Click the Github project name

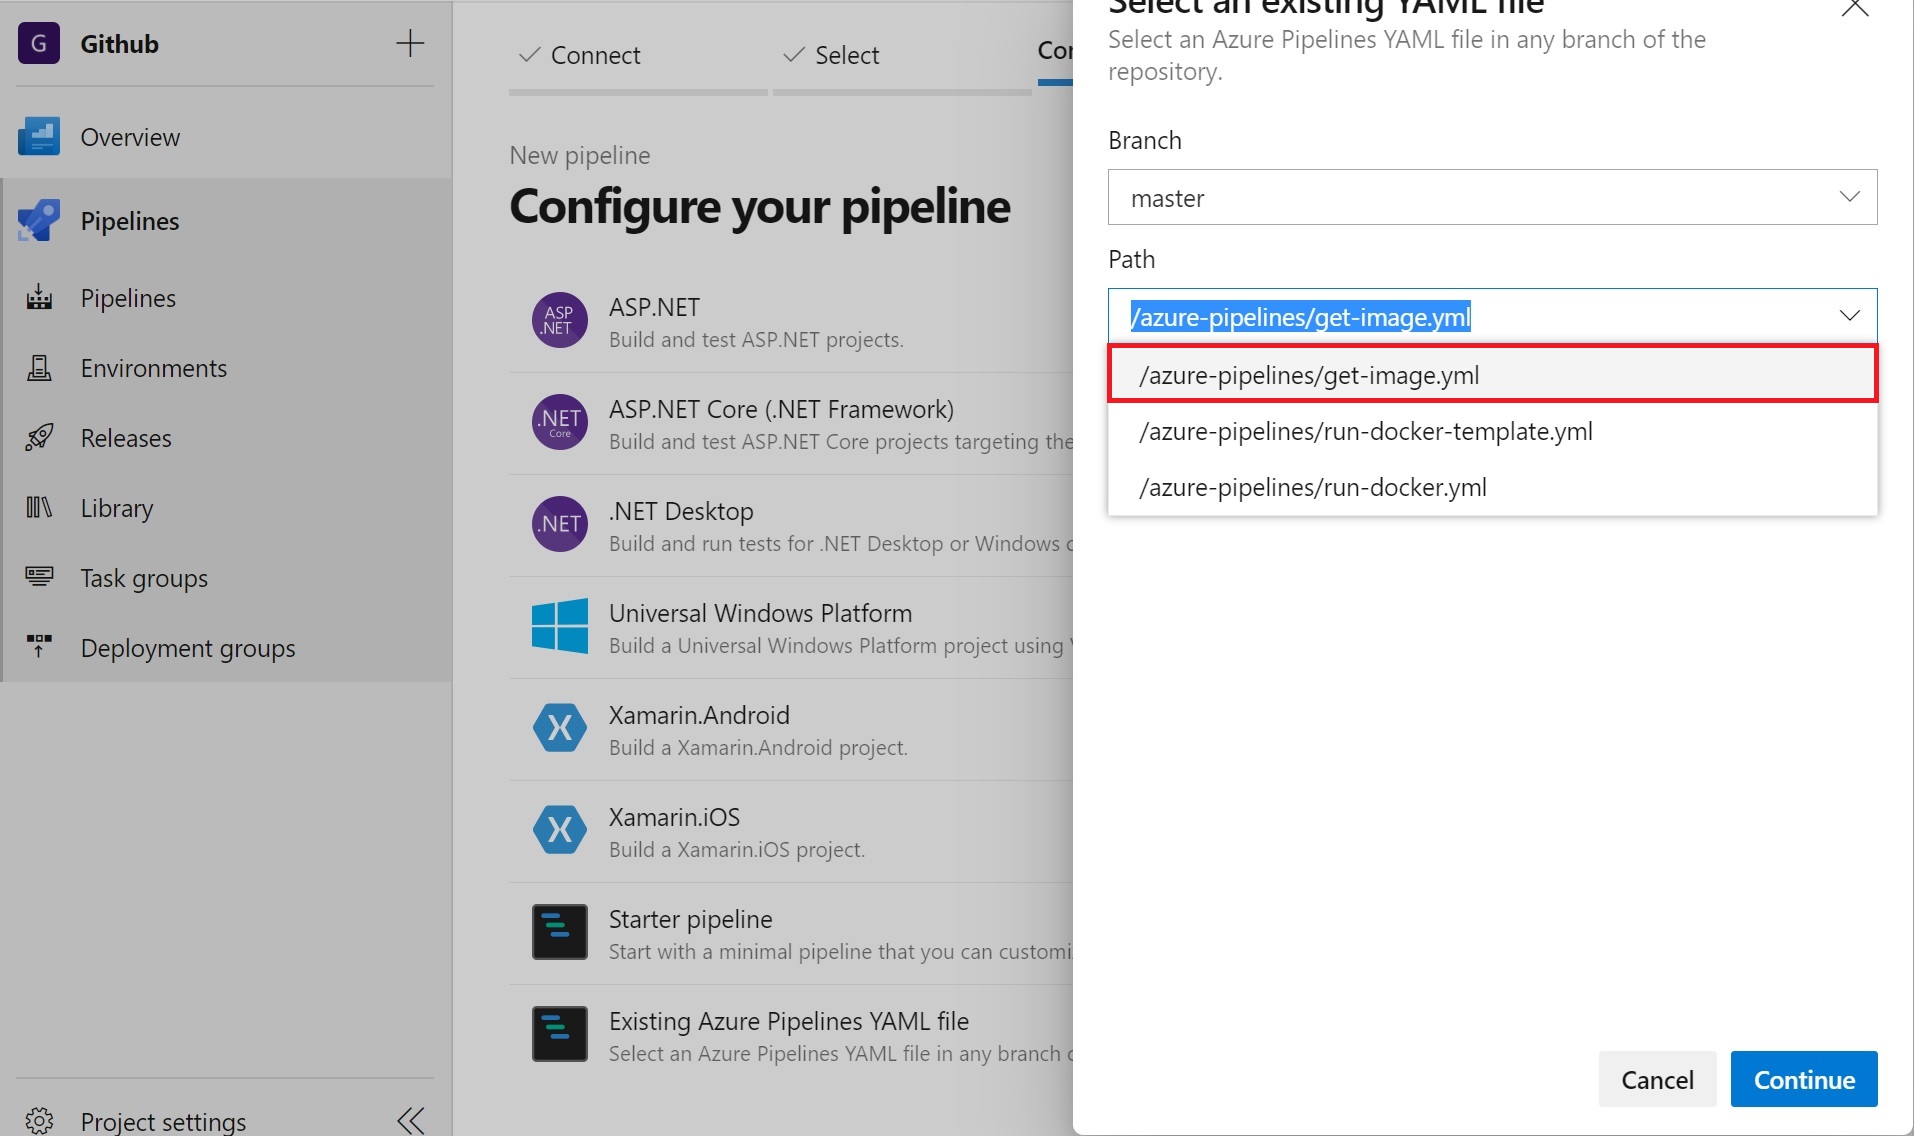tap(119, 44)
